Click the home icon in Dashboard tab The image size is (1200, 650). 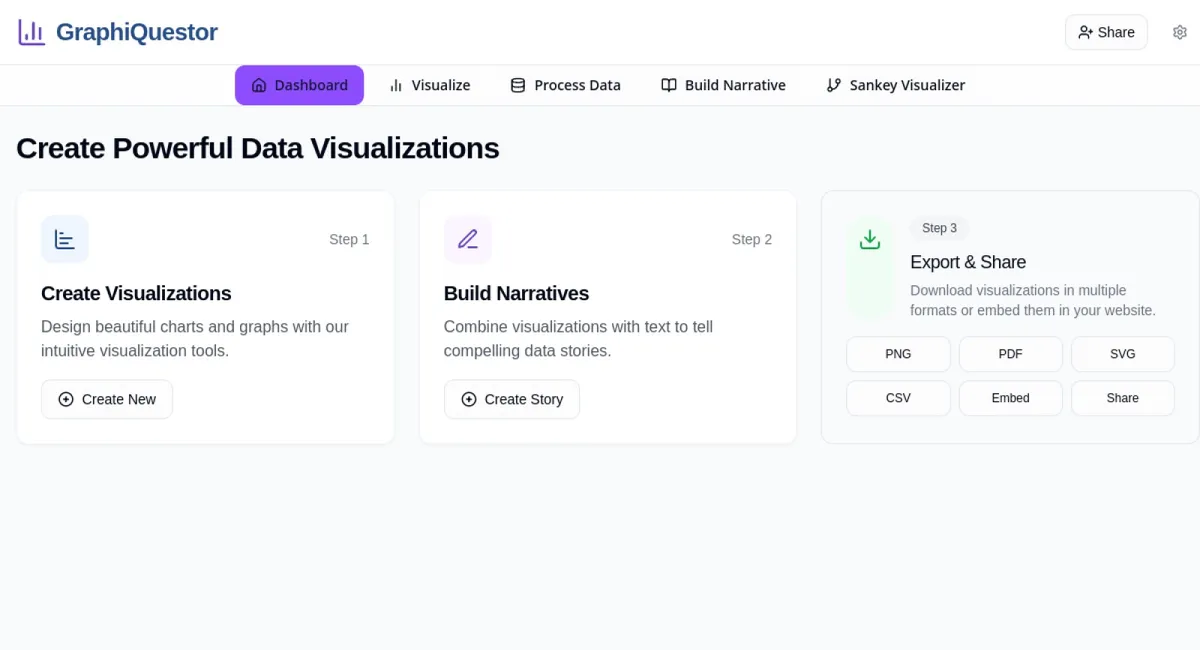tap(259, 86)
